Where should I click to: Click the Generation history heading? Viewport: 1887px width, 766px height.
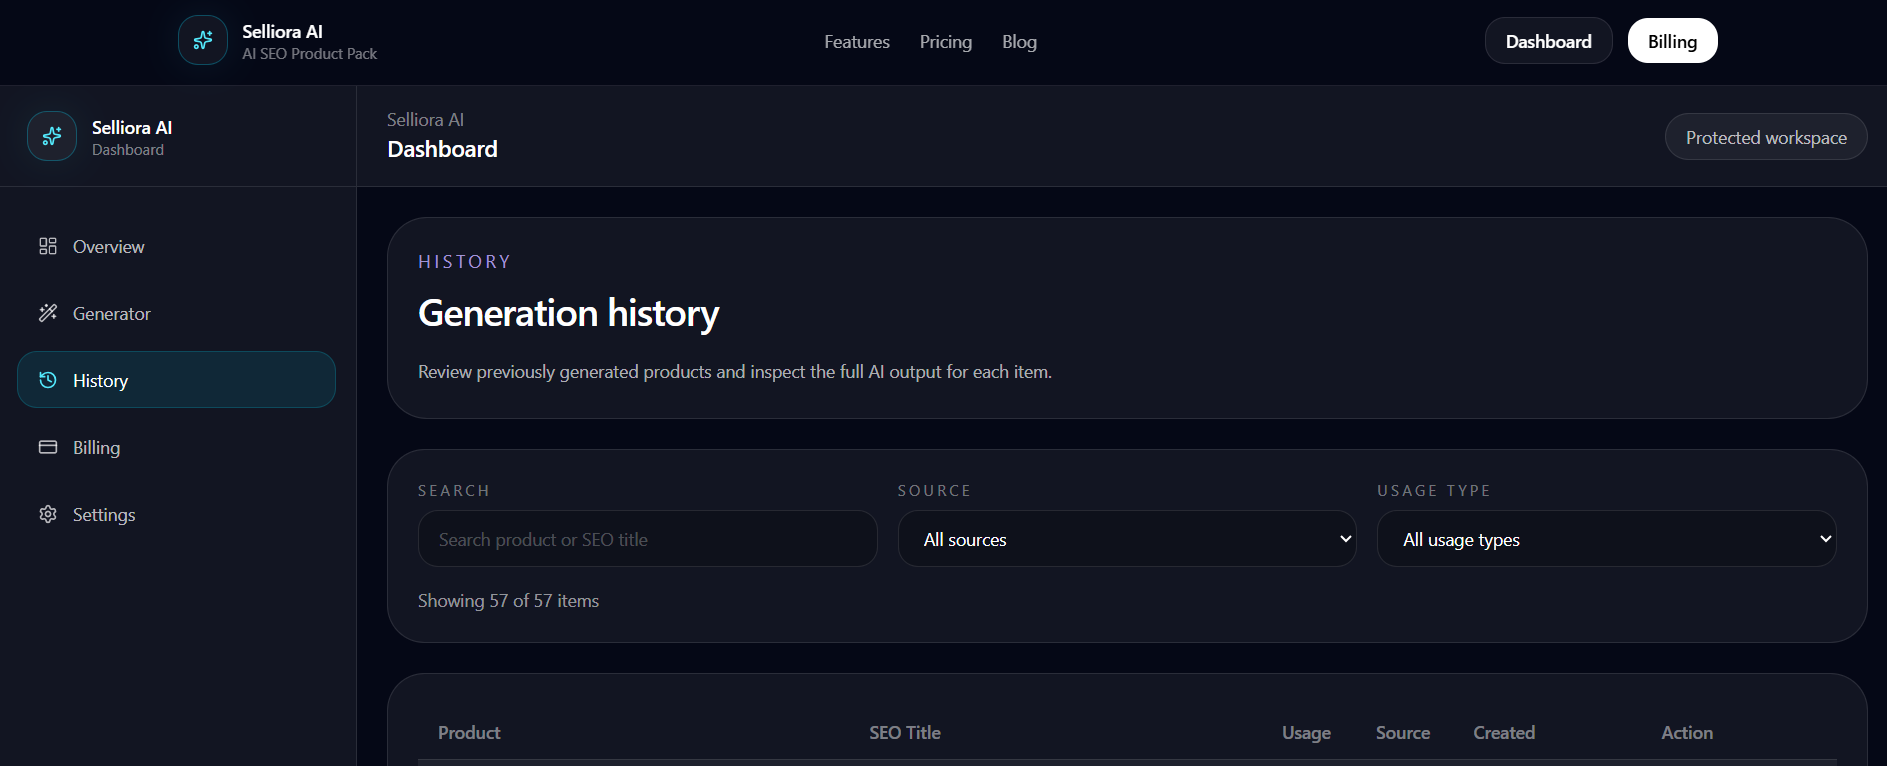[x=568, y=313]
